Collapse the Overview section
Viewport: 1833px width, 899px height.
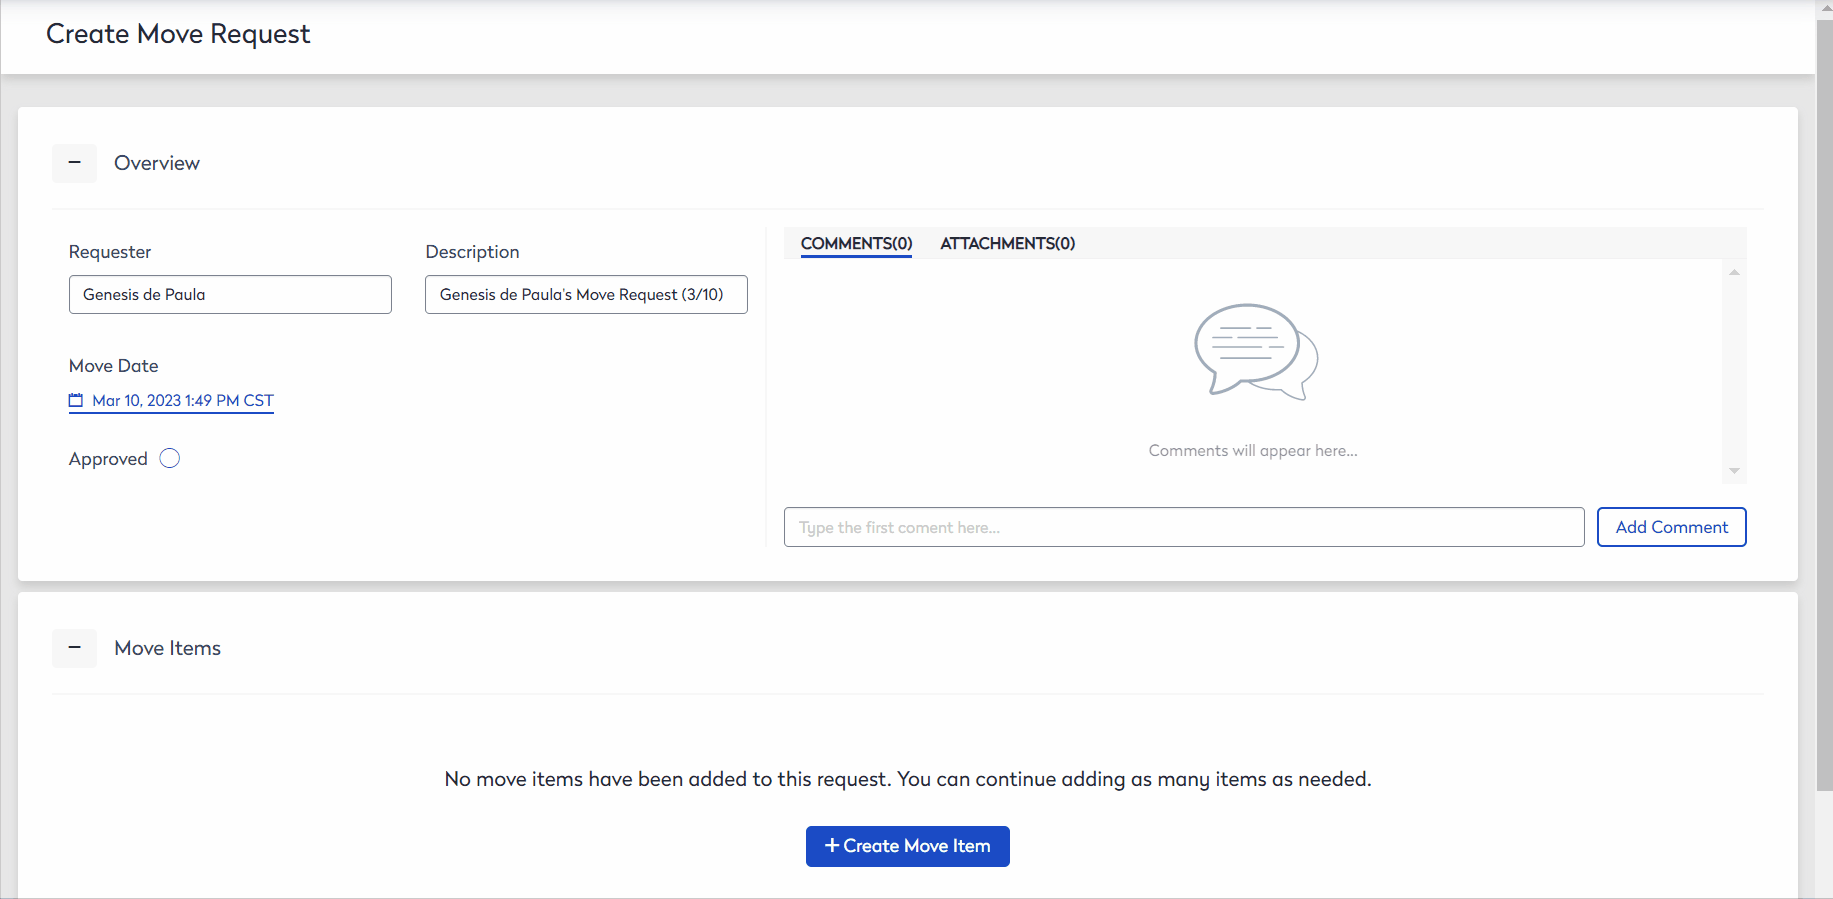[x=75, y=163]
